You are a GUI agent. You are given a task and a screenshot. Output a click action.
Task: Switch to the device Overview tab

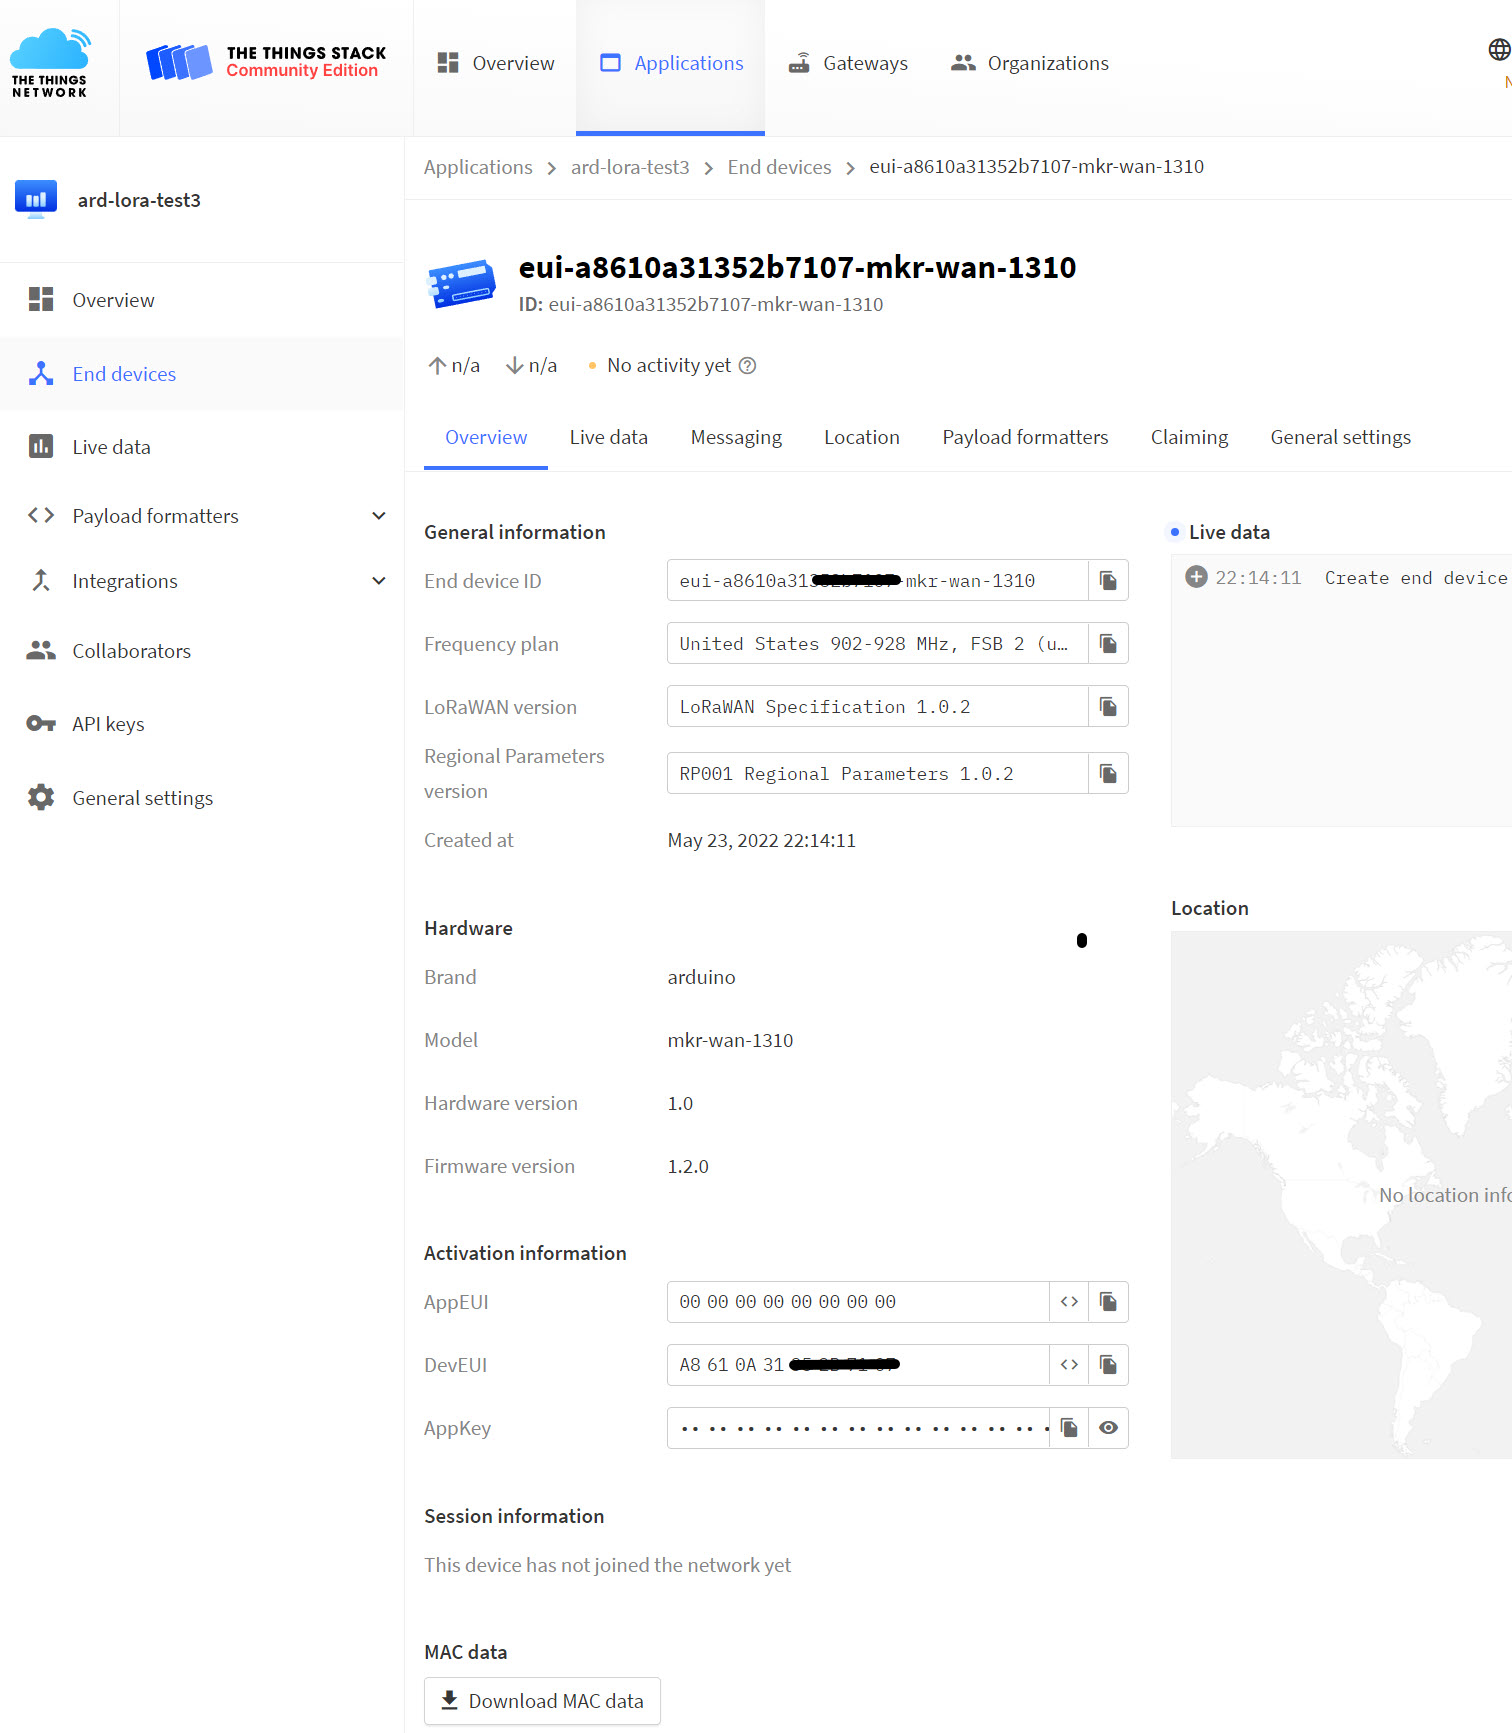point(486,437)
